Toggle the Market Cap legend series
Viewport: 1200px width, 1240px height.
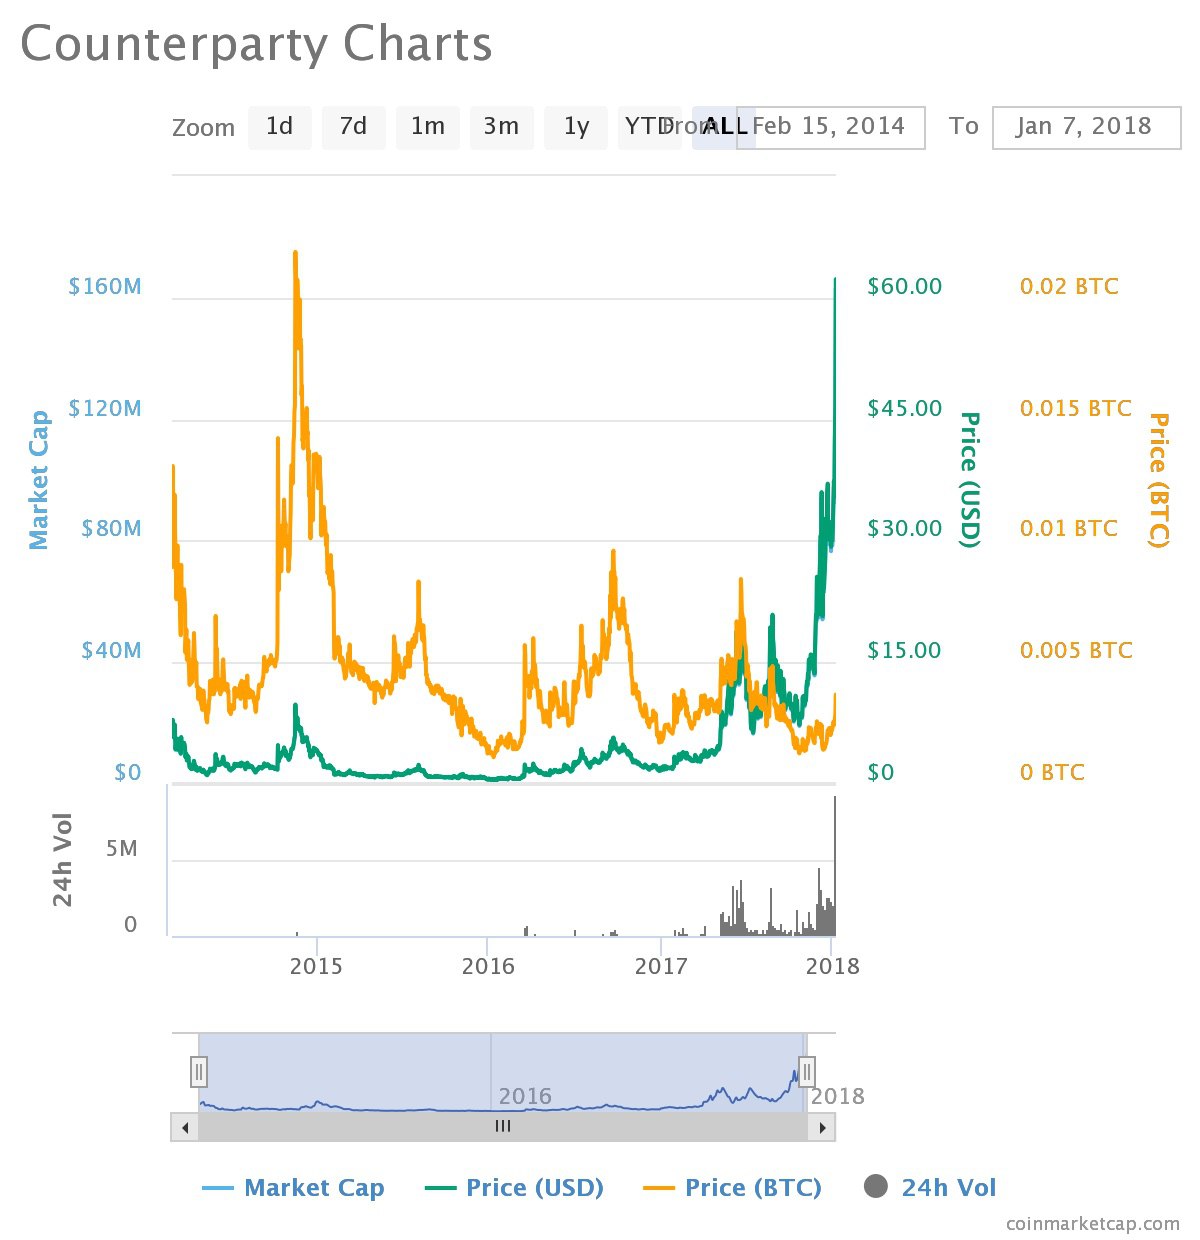(x=294, y=1188)
